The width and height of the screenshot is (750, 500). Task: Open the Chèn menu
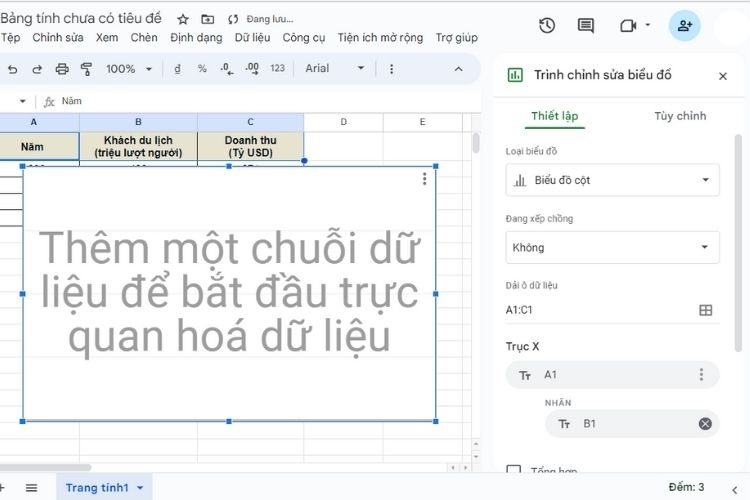click(x=144, y=37)
